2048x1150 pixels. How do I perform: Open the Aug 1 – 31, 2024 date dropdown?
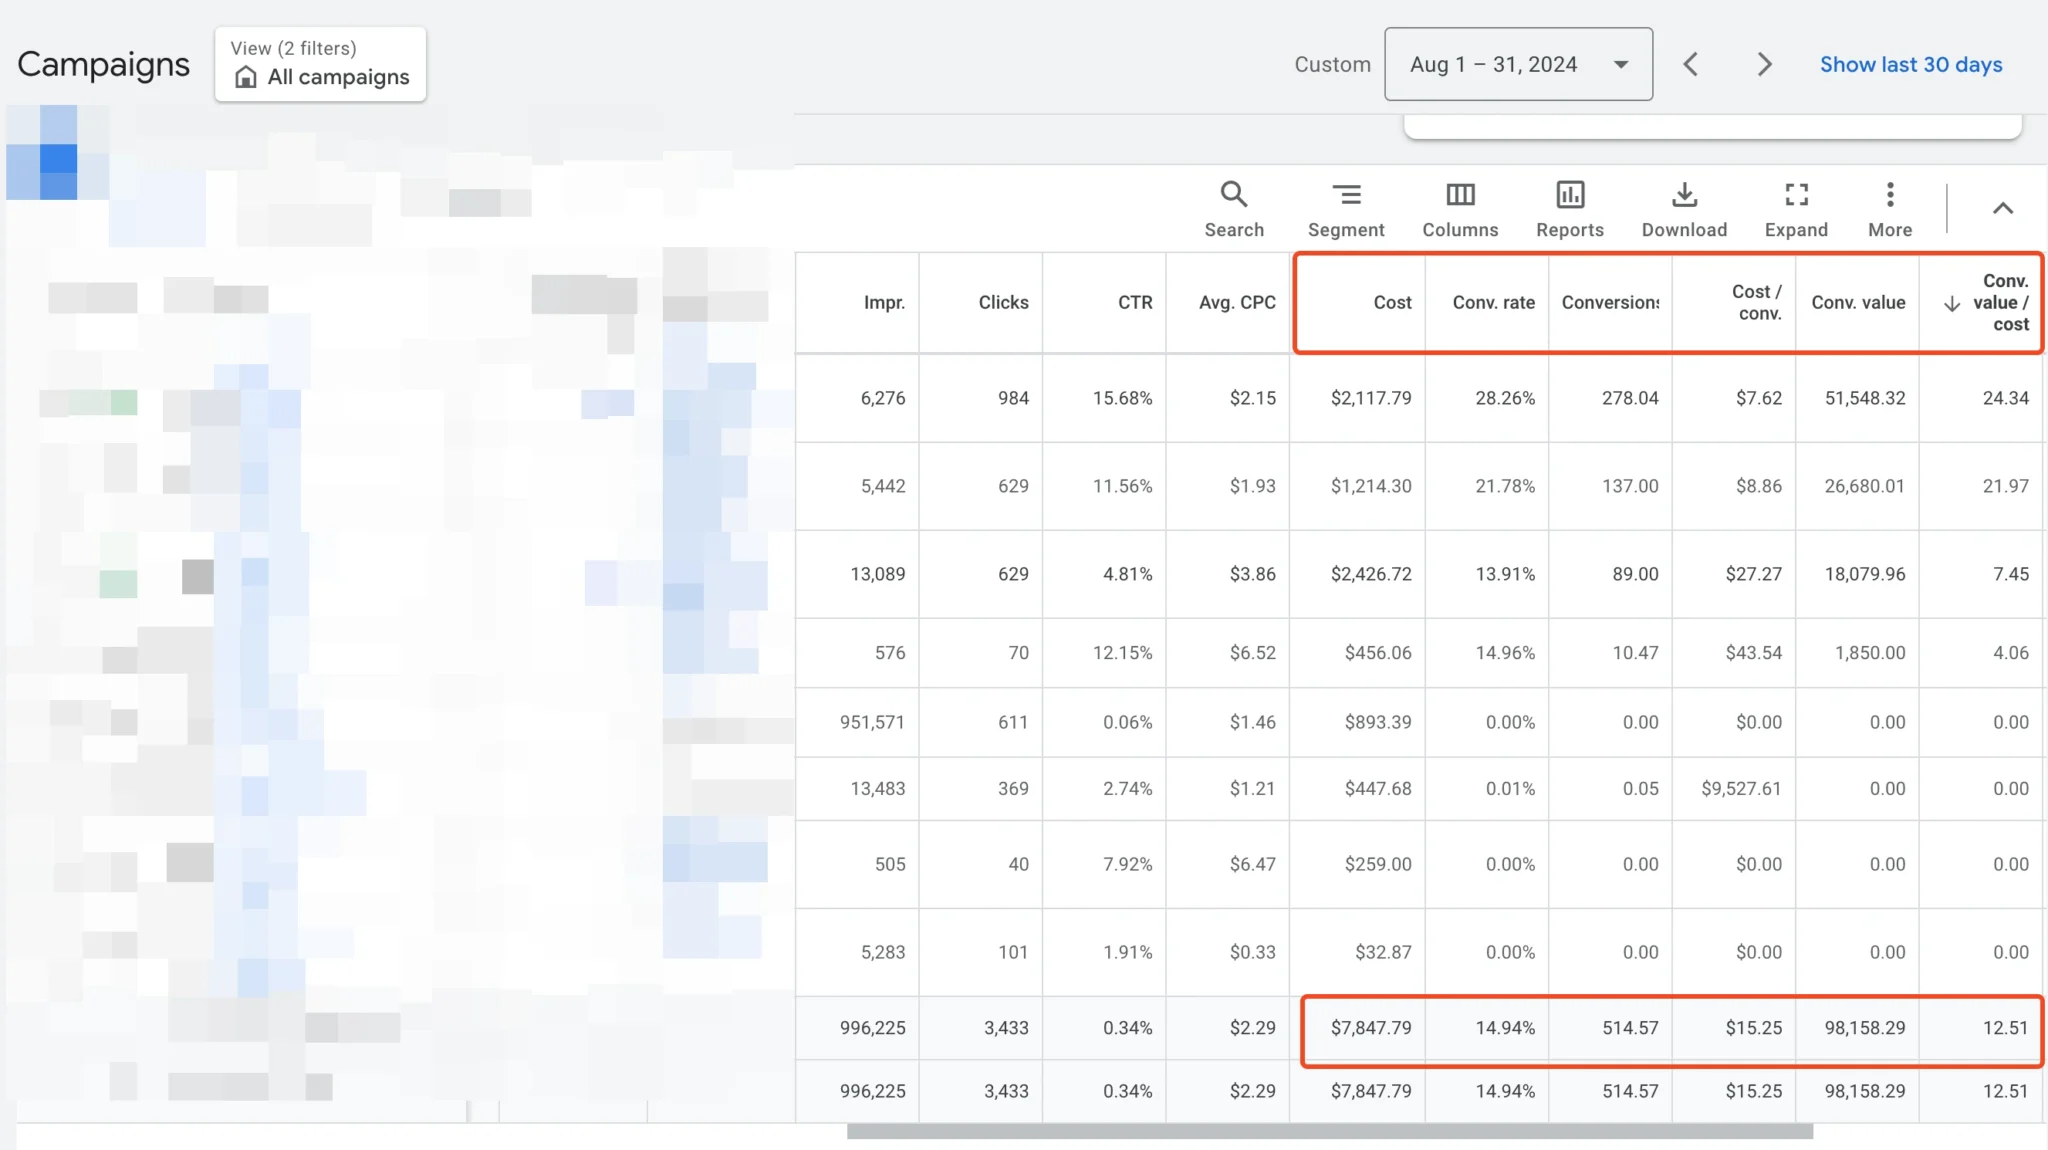[1517, 64]
